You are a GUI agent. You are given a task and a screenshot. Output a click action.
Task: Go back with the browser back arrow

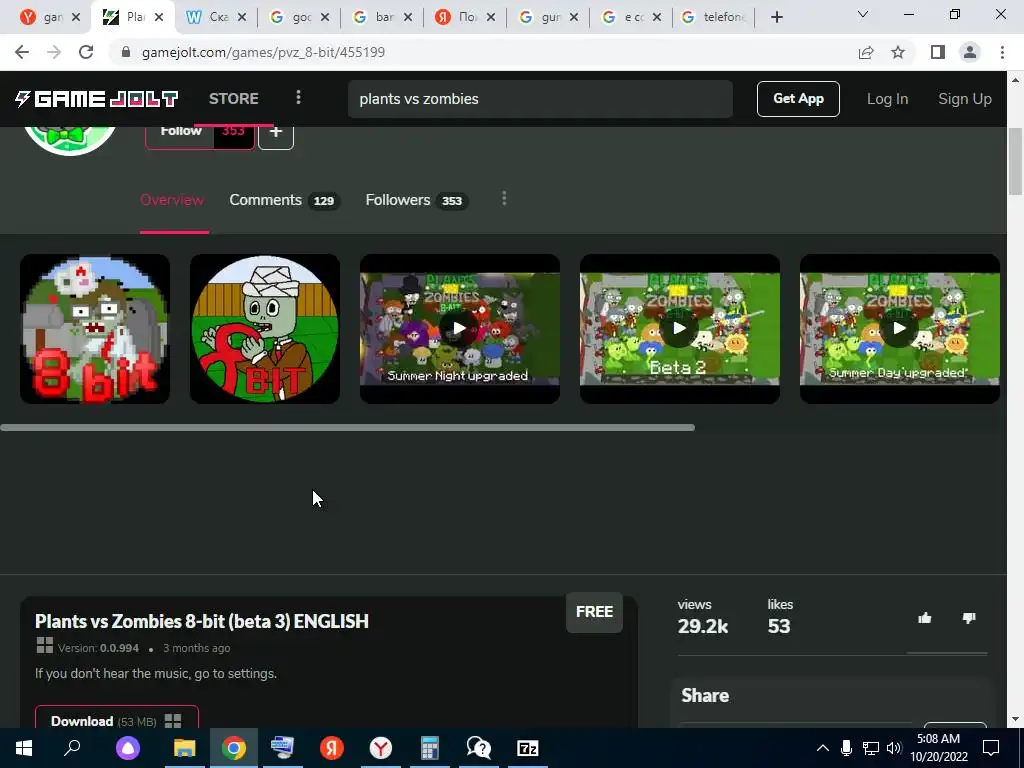22,52
